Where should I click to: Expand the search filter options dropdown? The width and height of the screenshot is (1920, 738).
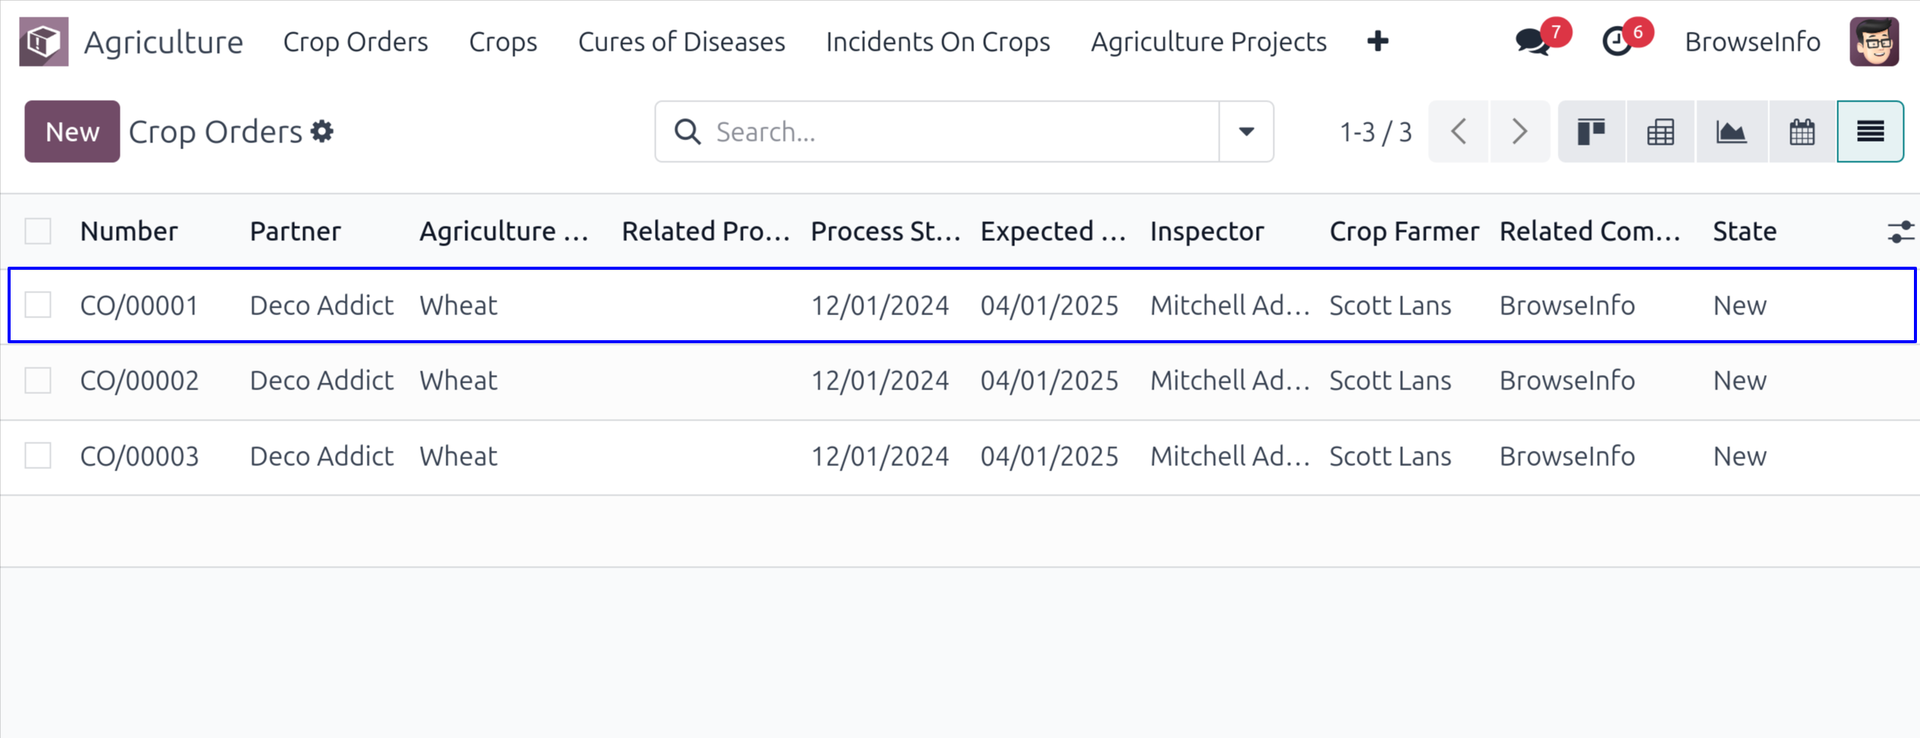coord(1246,132)
